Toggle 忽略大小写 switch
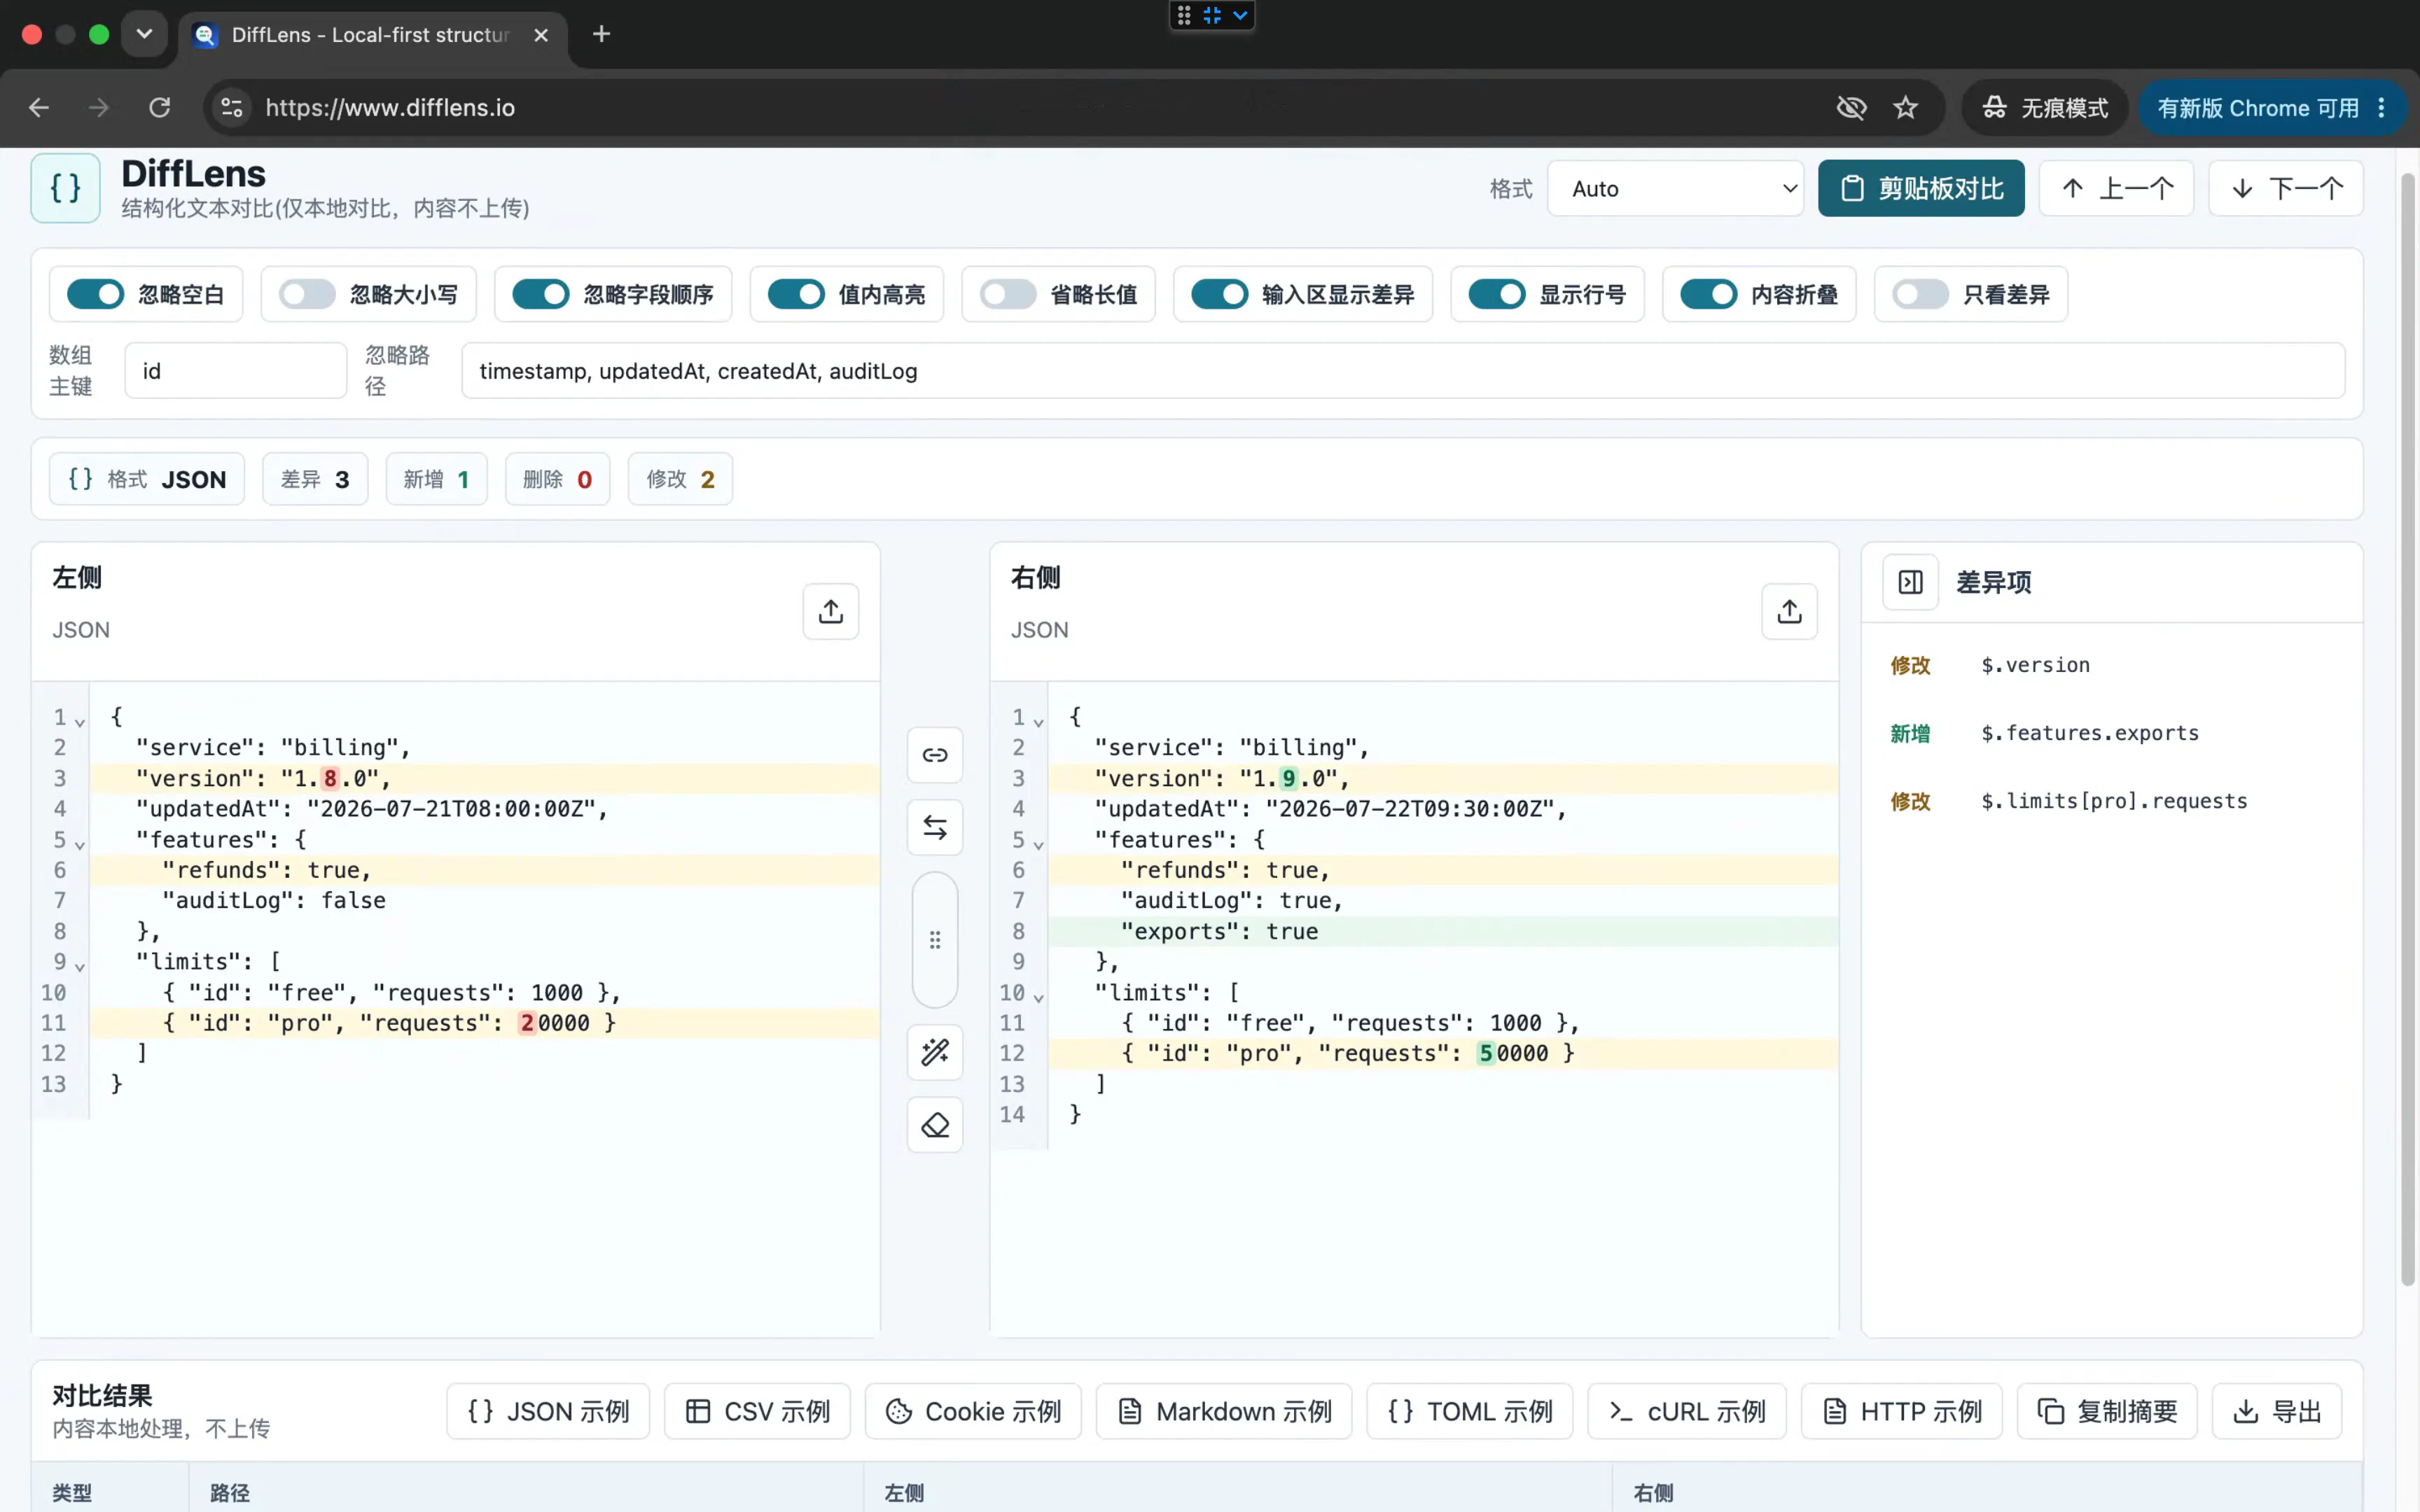 [307, 294]
